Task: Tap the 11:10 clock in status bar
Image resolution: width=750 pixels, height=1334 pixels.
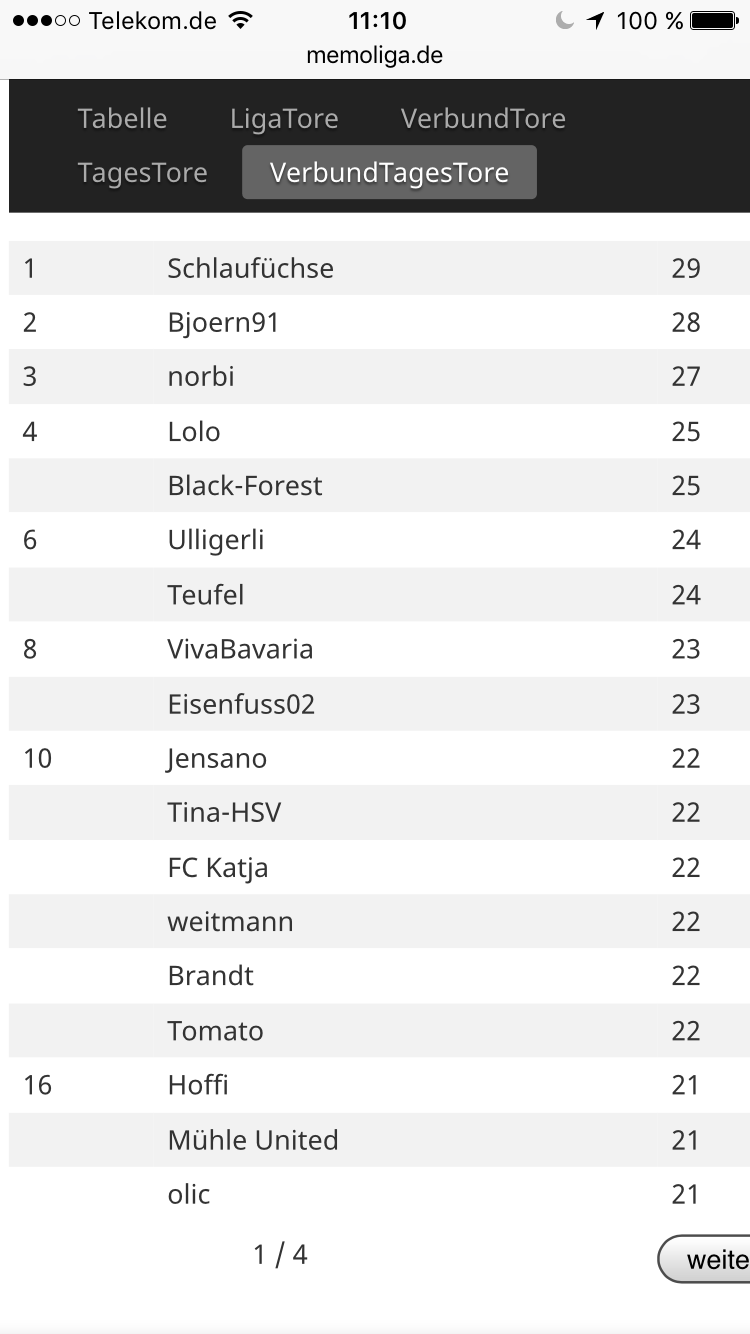Action: coord(377,20)
